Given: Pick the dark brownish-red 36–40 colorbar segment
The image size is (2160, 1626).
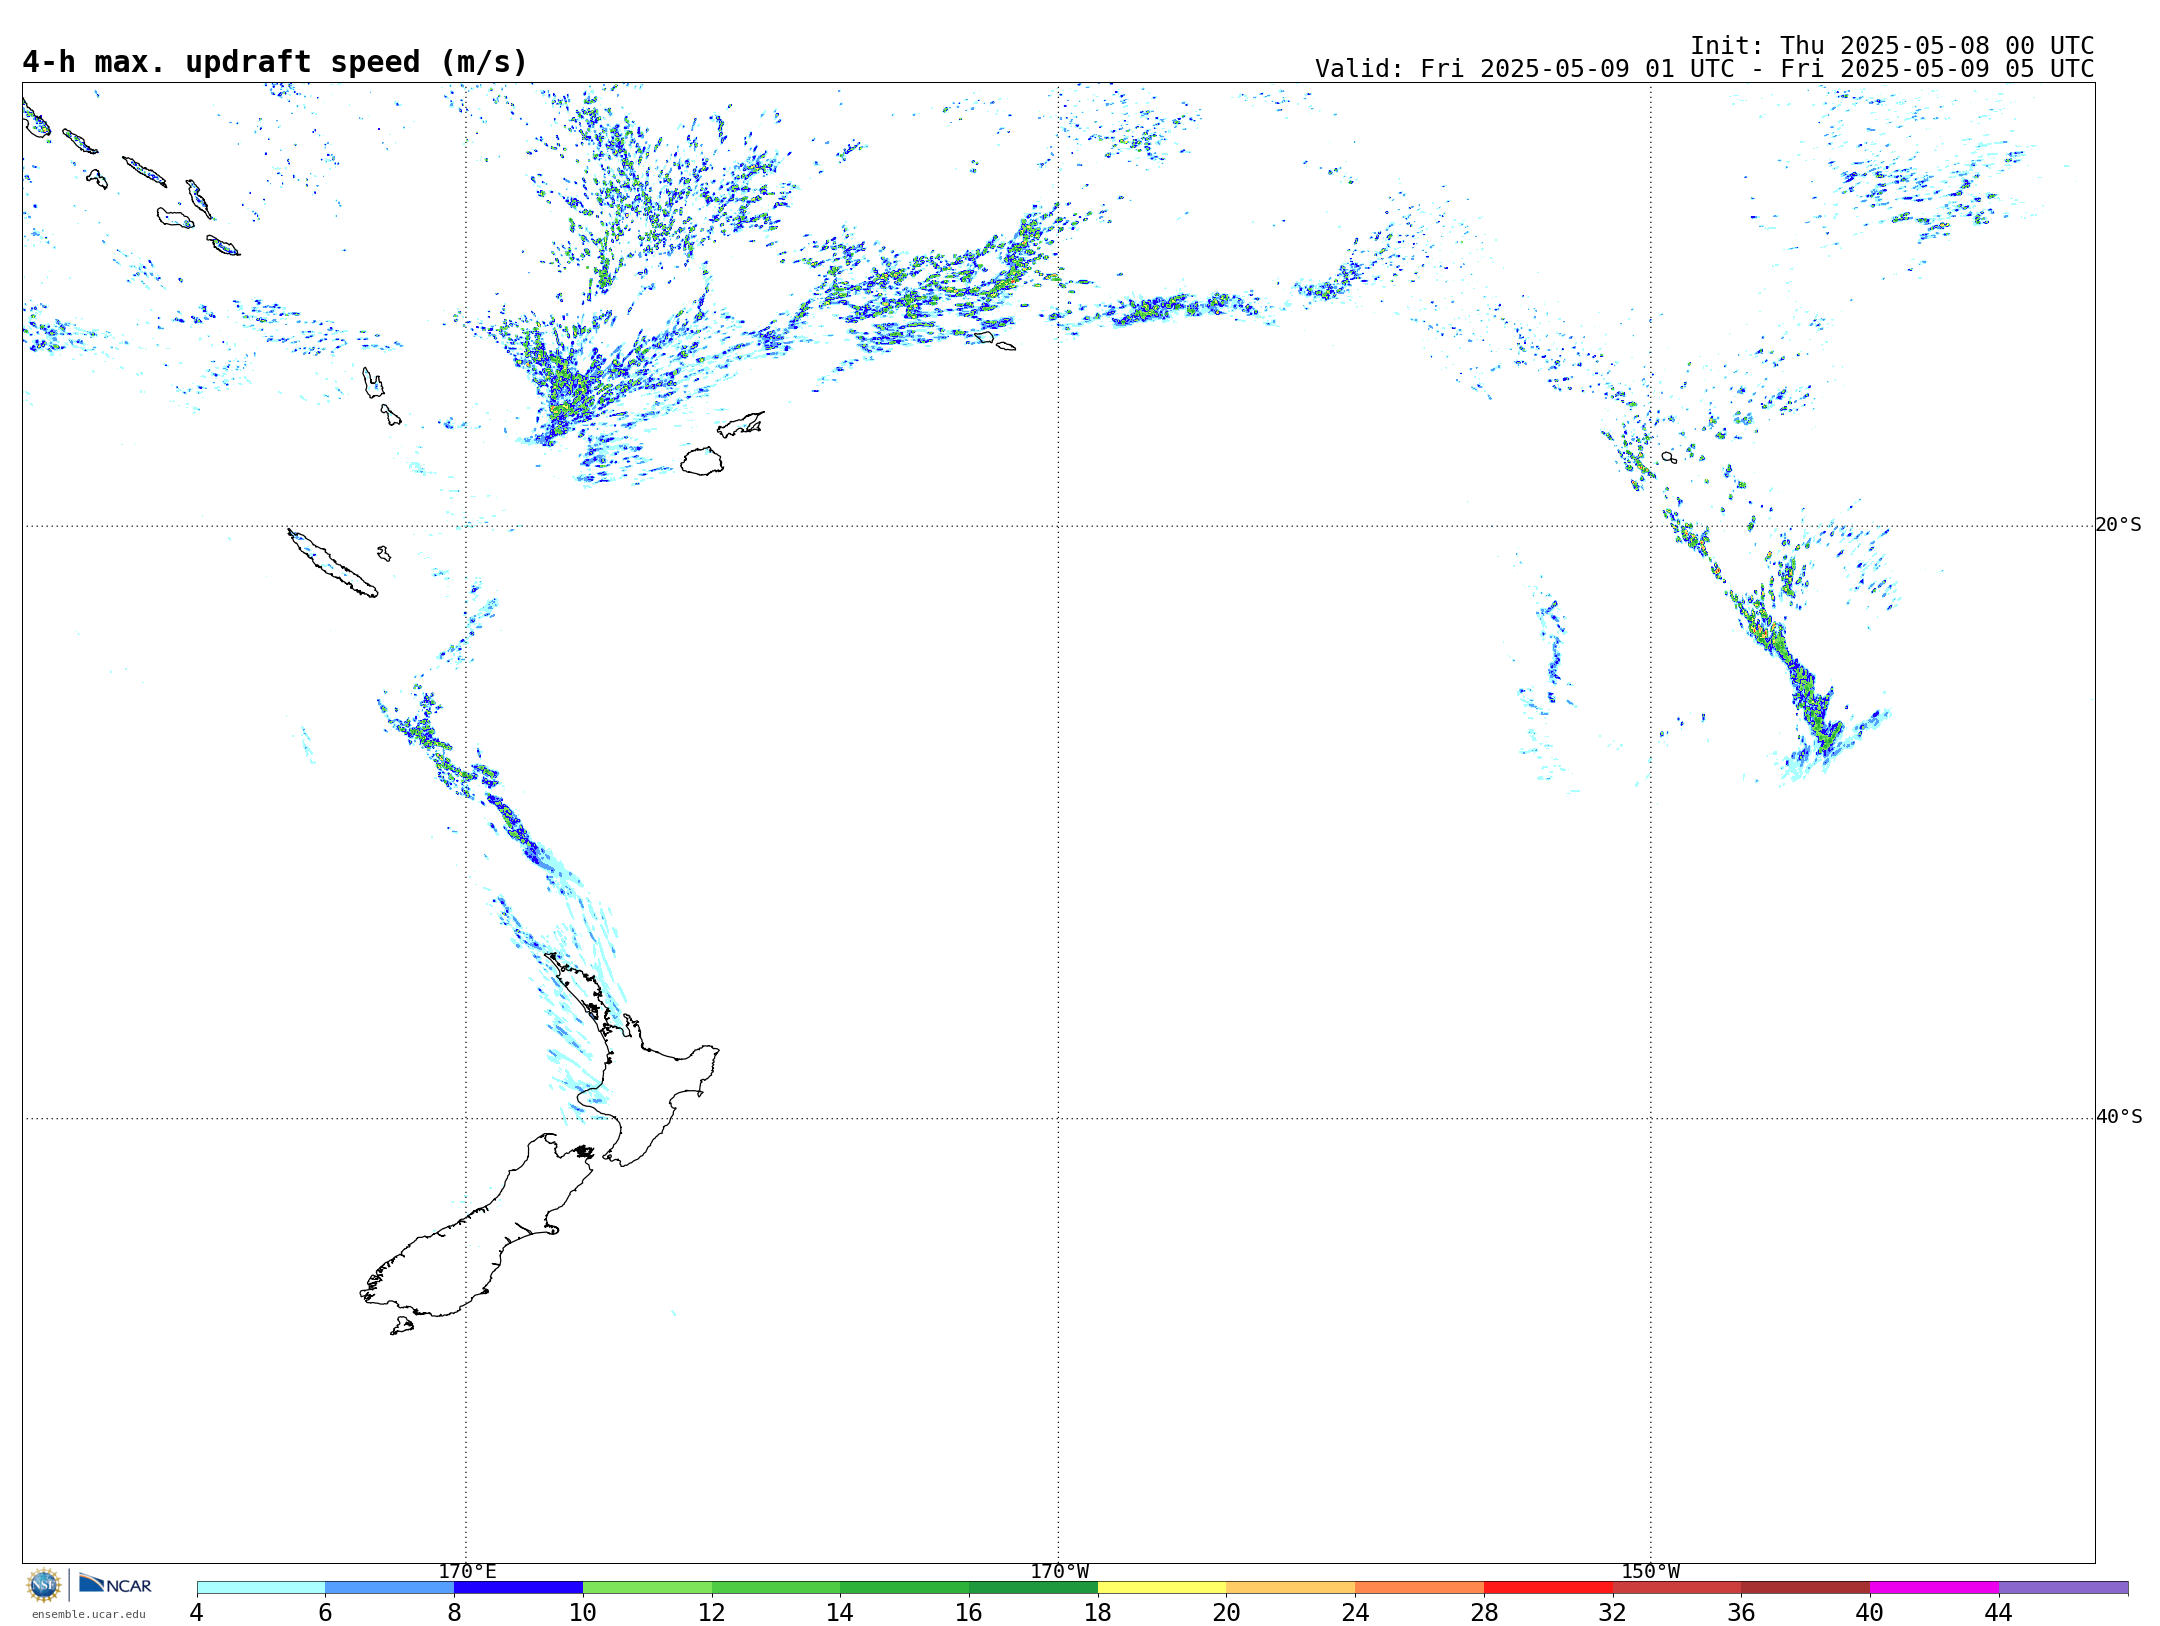Looking at the screenshot, I should pyautogui.click(x=1805, y=1588).
